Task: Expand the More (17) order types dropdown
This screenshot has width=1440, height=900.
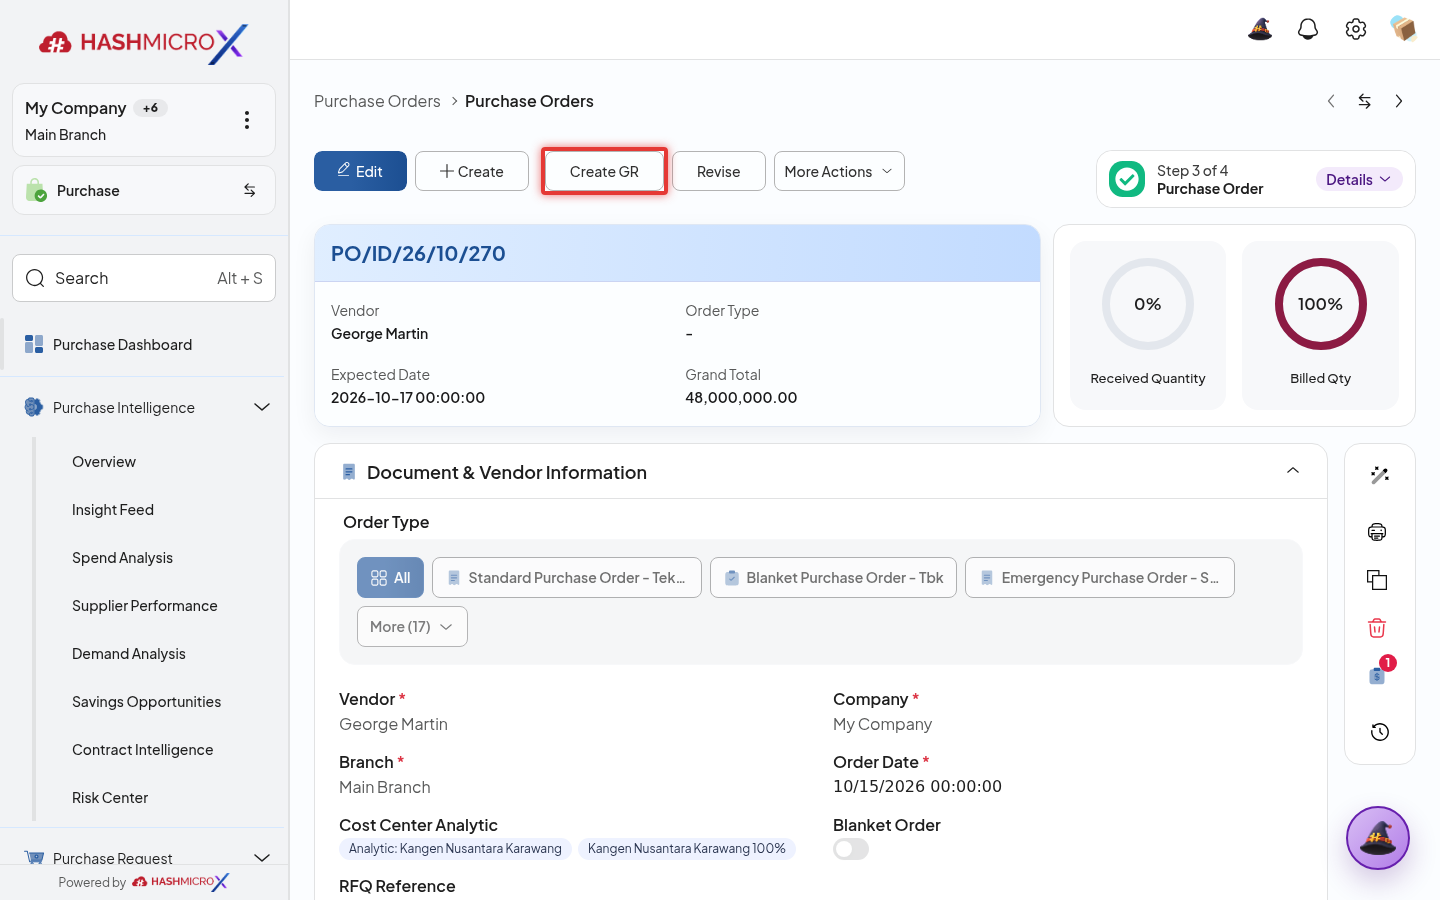Action: [x=412, y=627]
